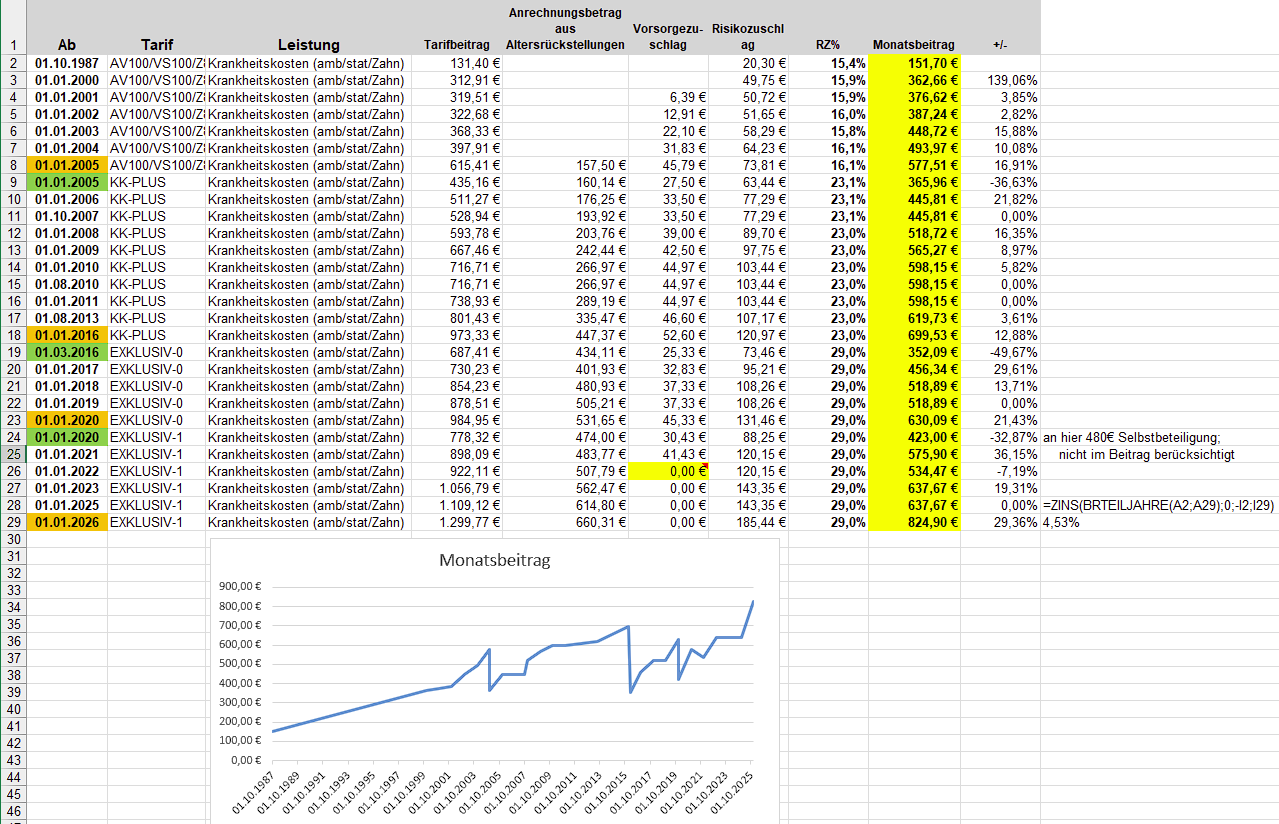Click Leistung cell in the 01.01.2023 row
Image resolution: width=1279 pixels, height=824 pixels.
(308, 488)
